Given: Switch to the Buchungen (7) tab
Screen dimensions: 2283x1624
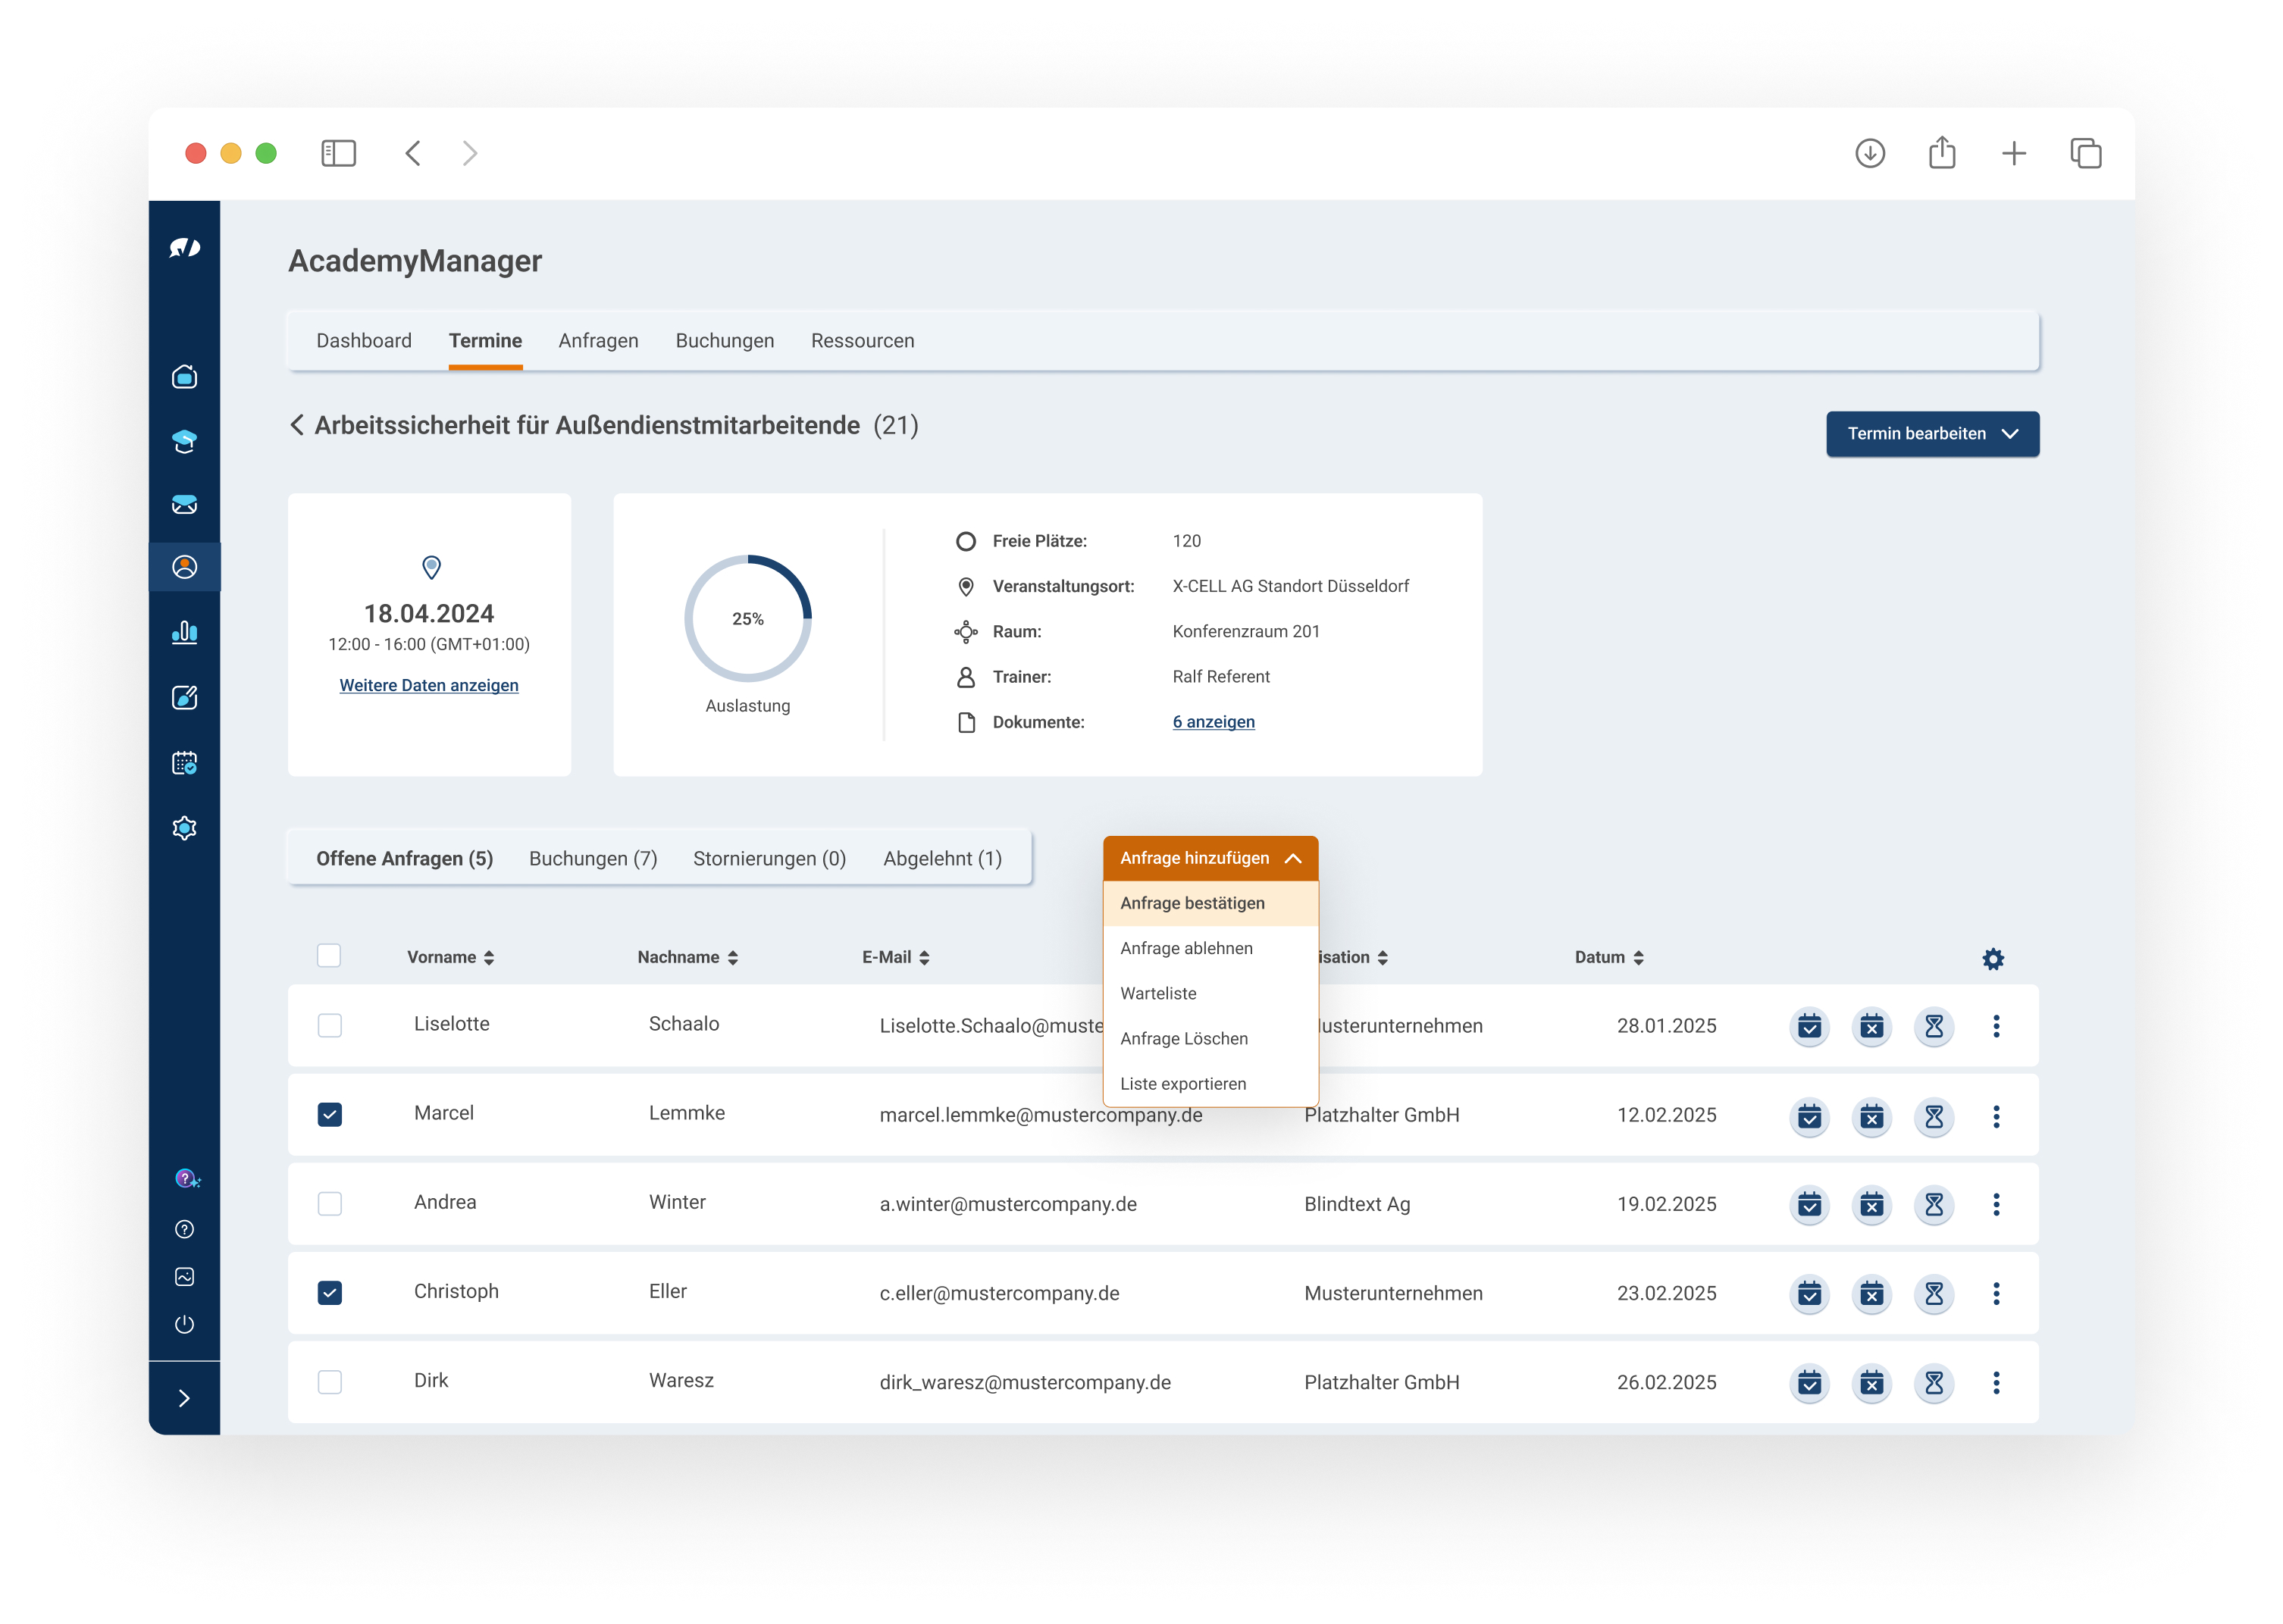Looking at the screenshot, I should [x=592, y=859].
